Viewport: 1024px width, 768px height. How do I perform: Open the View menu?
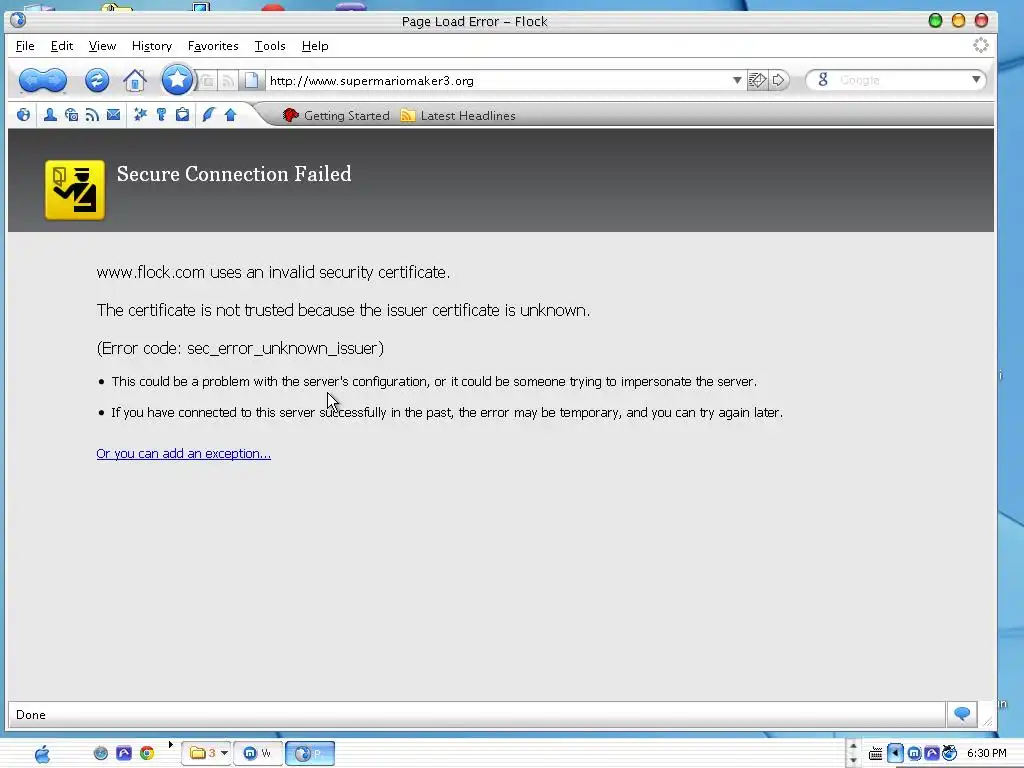coord(102,46)
